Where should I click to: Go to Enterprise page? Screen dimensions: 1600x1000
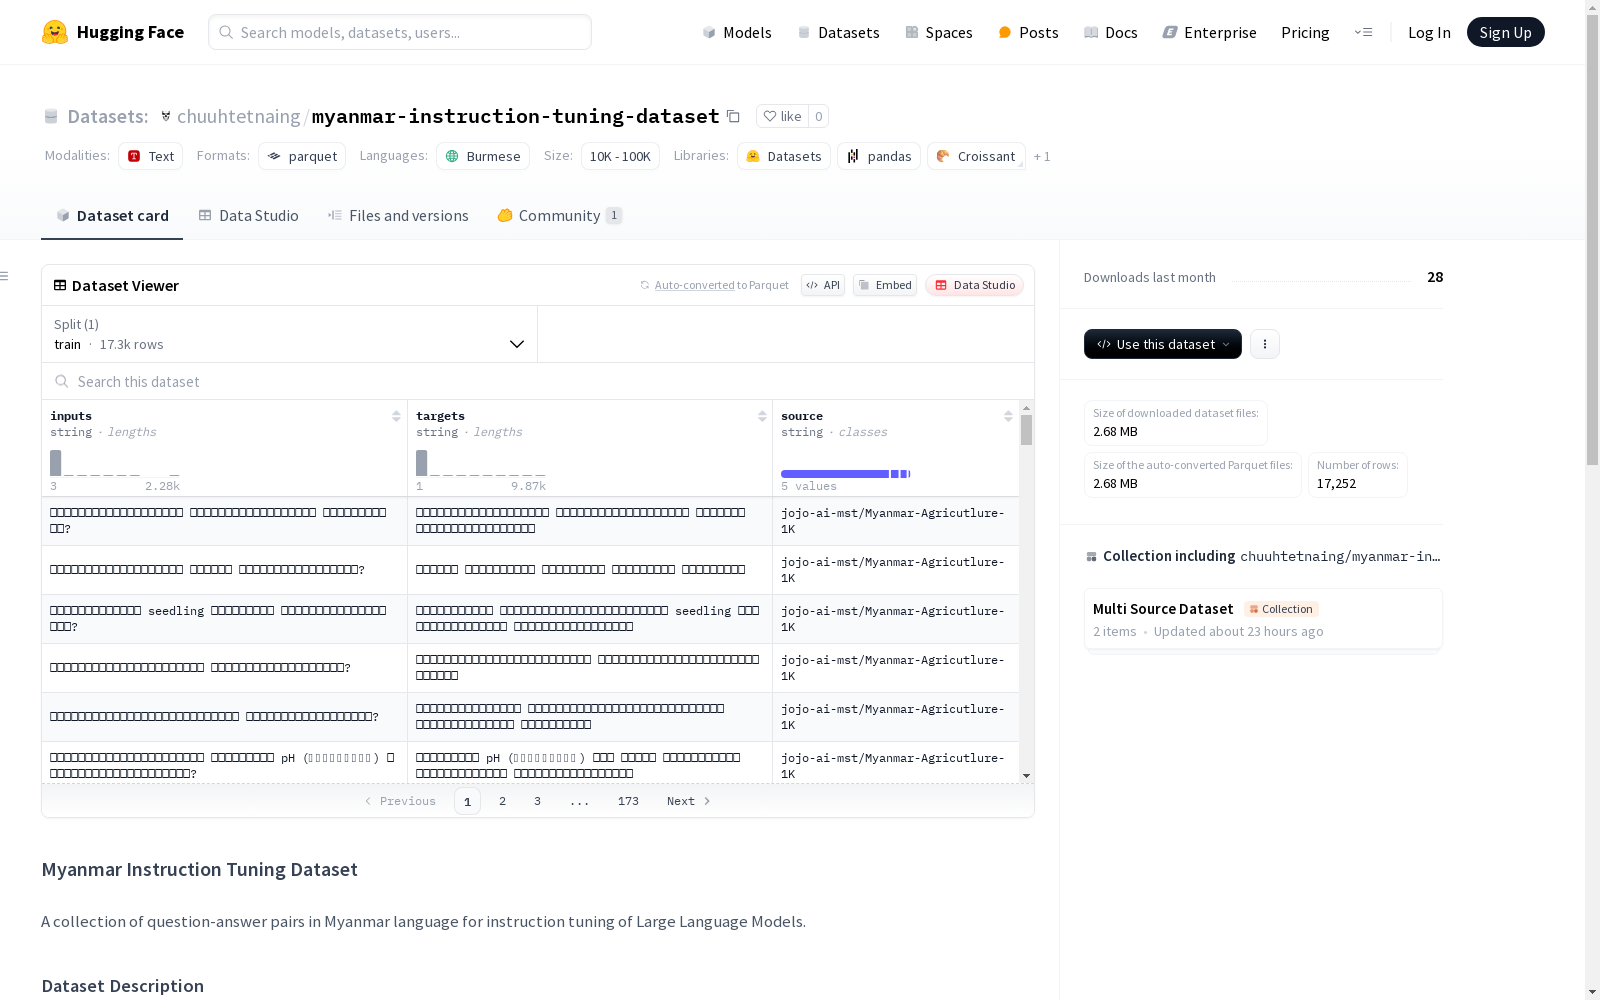1209,32
